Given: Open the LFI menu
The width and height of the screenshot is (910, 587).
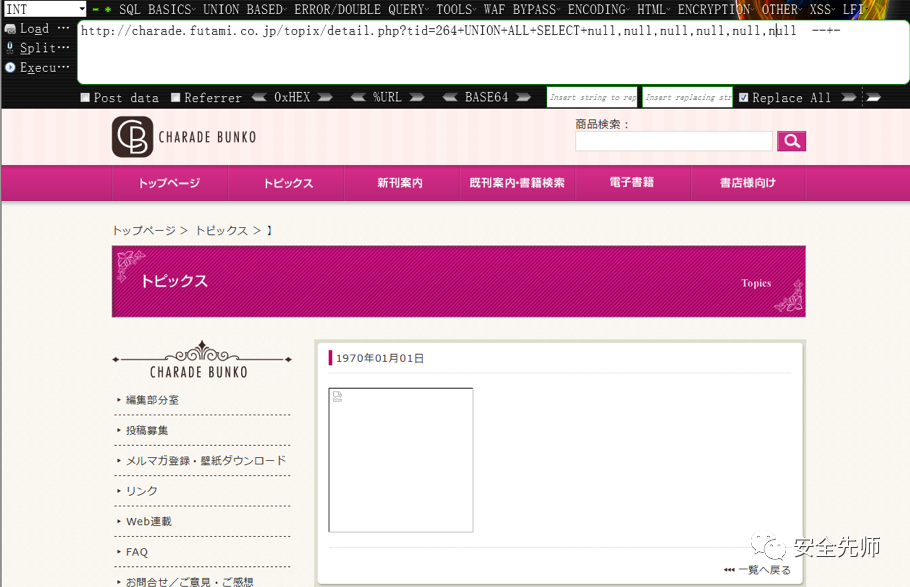Looking at the screenshot, I should click(854, 10).
